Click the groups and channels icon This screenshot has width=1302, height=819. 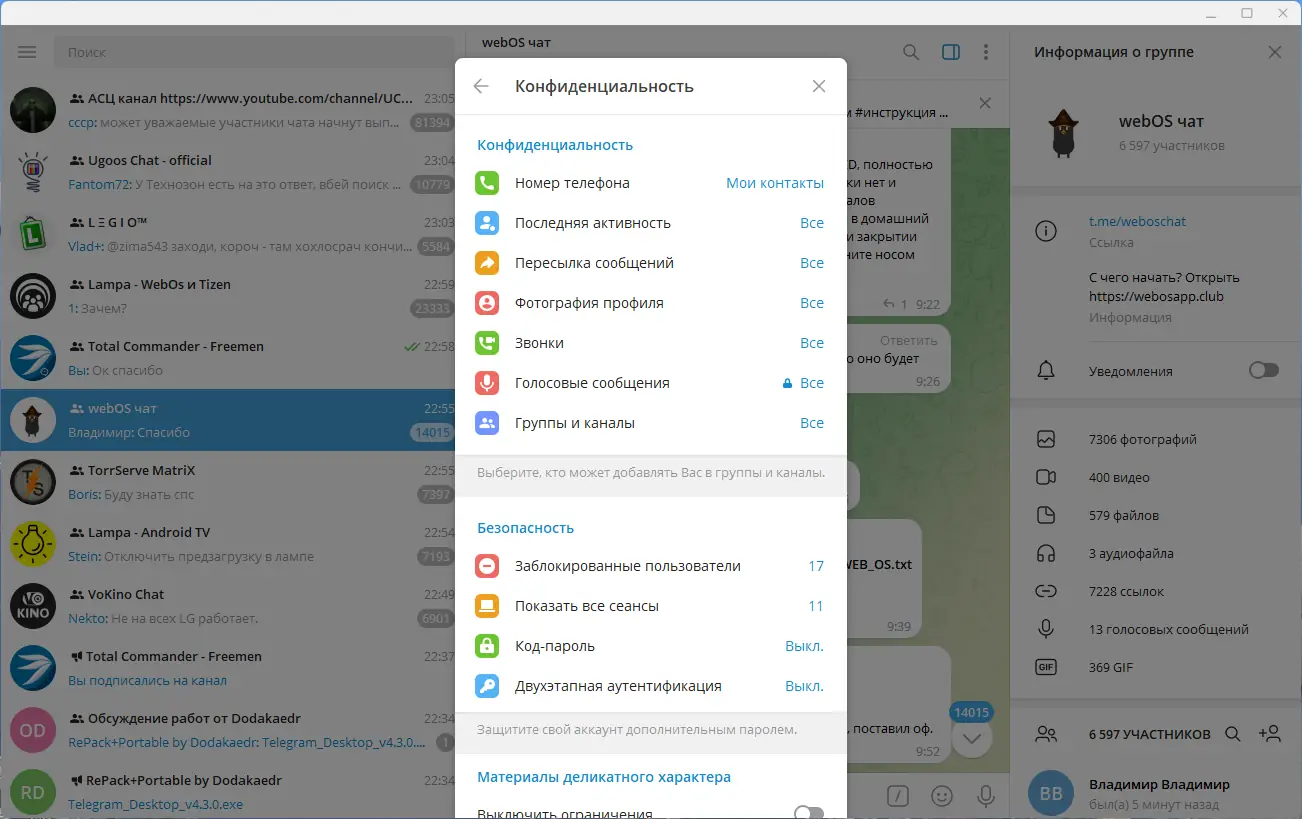coord(487,423)
